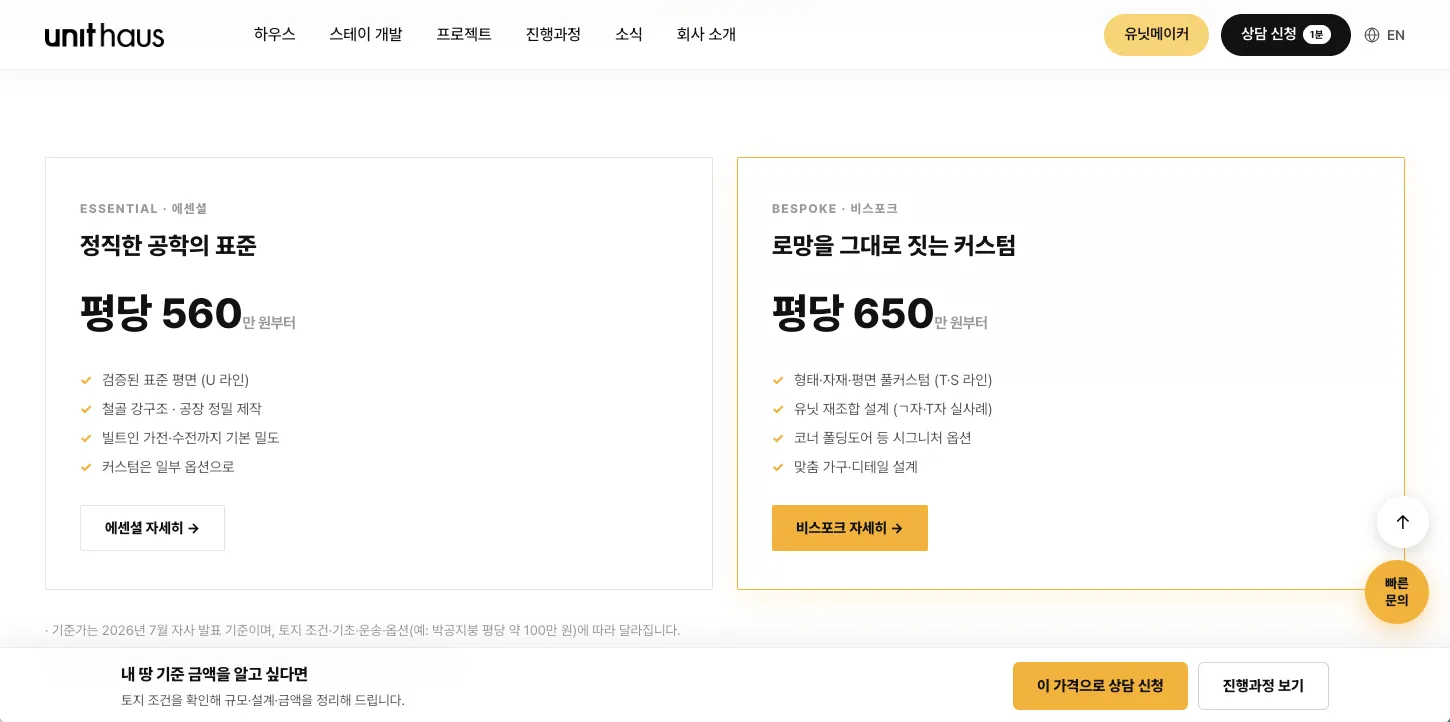The image size is (1450, 722).
Task: Click 에센셜 자세히 button
Action: 152,528
